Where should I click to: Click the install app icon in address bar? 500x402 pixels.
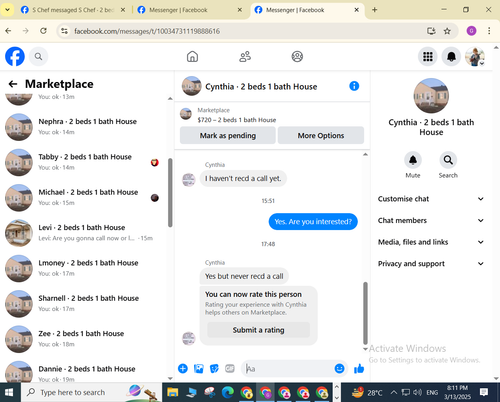point(431,31)
